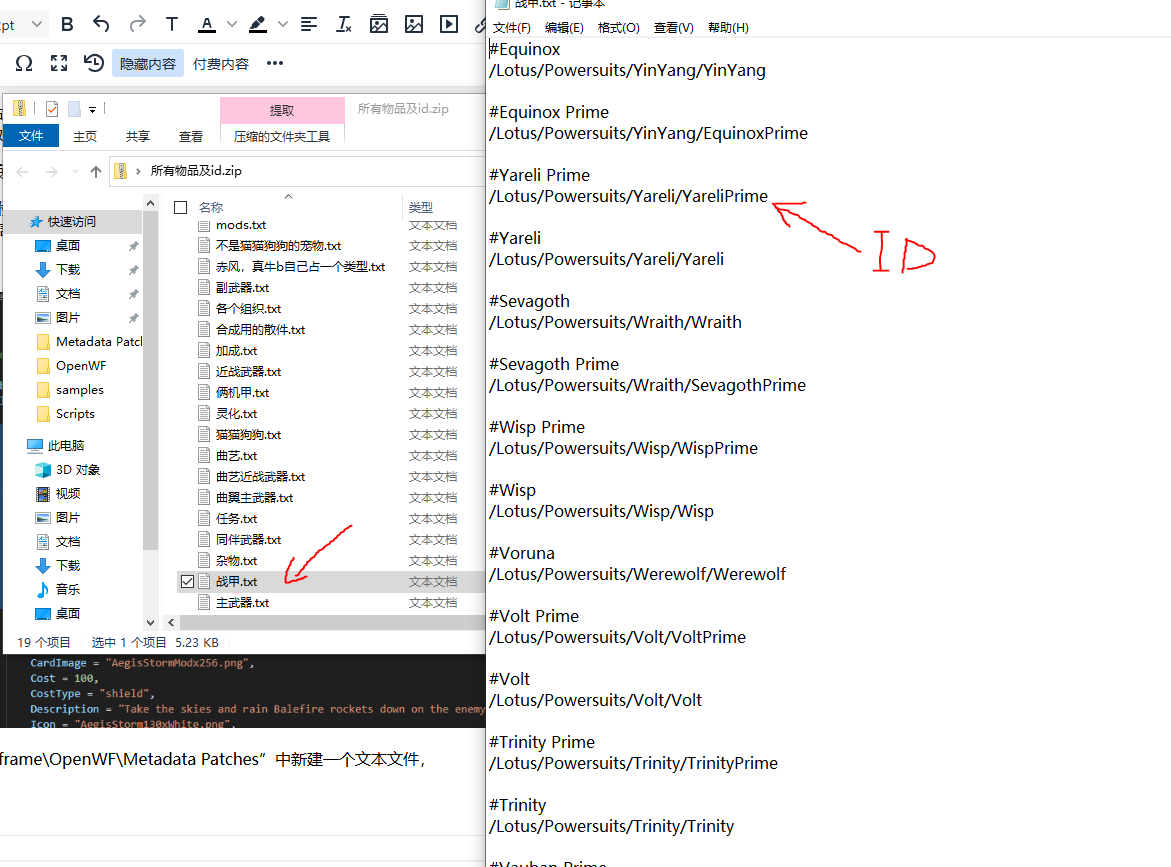Toggle the 隐藏内容 button in editor
The height and width of the screenshot is (867, 1171).
click(148, 64)
